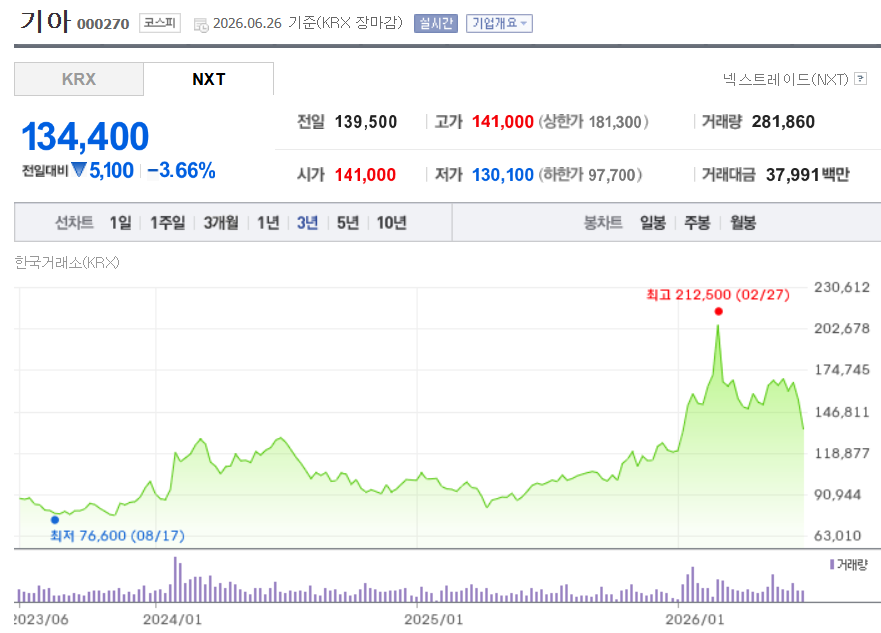Image resolution: width=881 pixels, height=633 pixels.
Task: Click the red highest-price dot on chart
Action: (x=718, y=311)
